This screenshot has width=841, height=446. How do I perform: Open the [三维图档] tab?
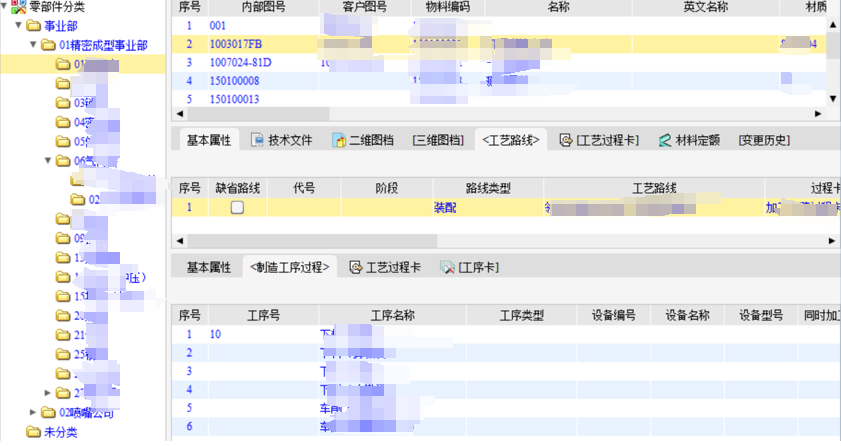click(438, 140)
